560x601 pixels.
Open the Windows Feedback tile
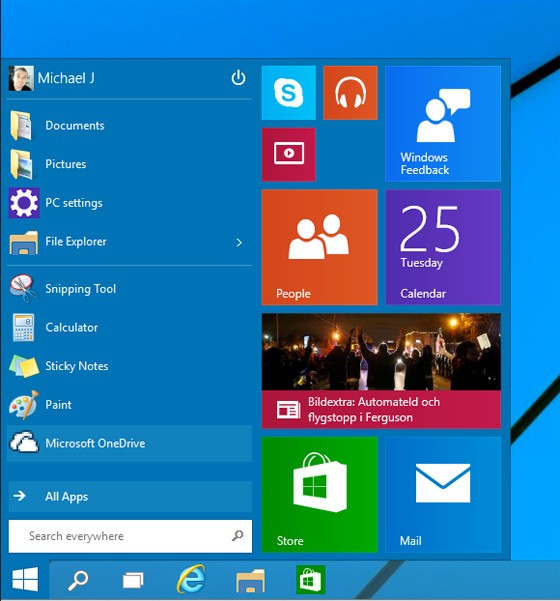pos(443,123)
